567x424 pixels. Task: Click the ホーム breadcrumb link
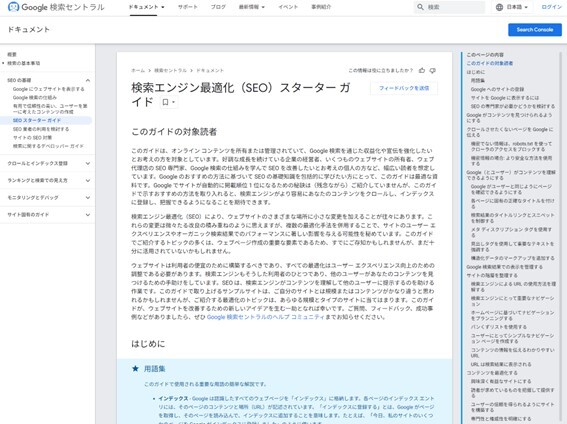[x=138, y=70]
